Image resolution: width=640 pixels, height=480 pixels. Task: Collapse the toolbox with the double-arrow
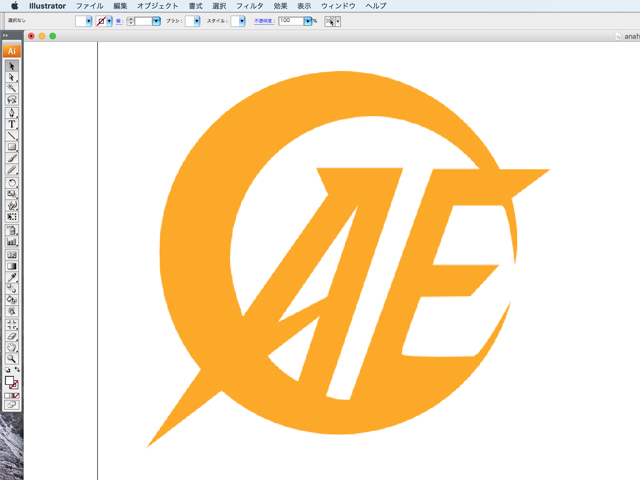[5, 36]
